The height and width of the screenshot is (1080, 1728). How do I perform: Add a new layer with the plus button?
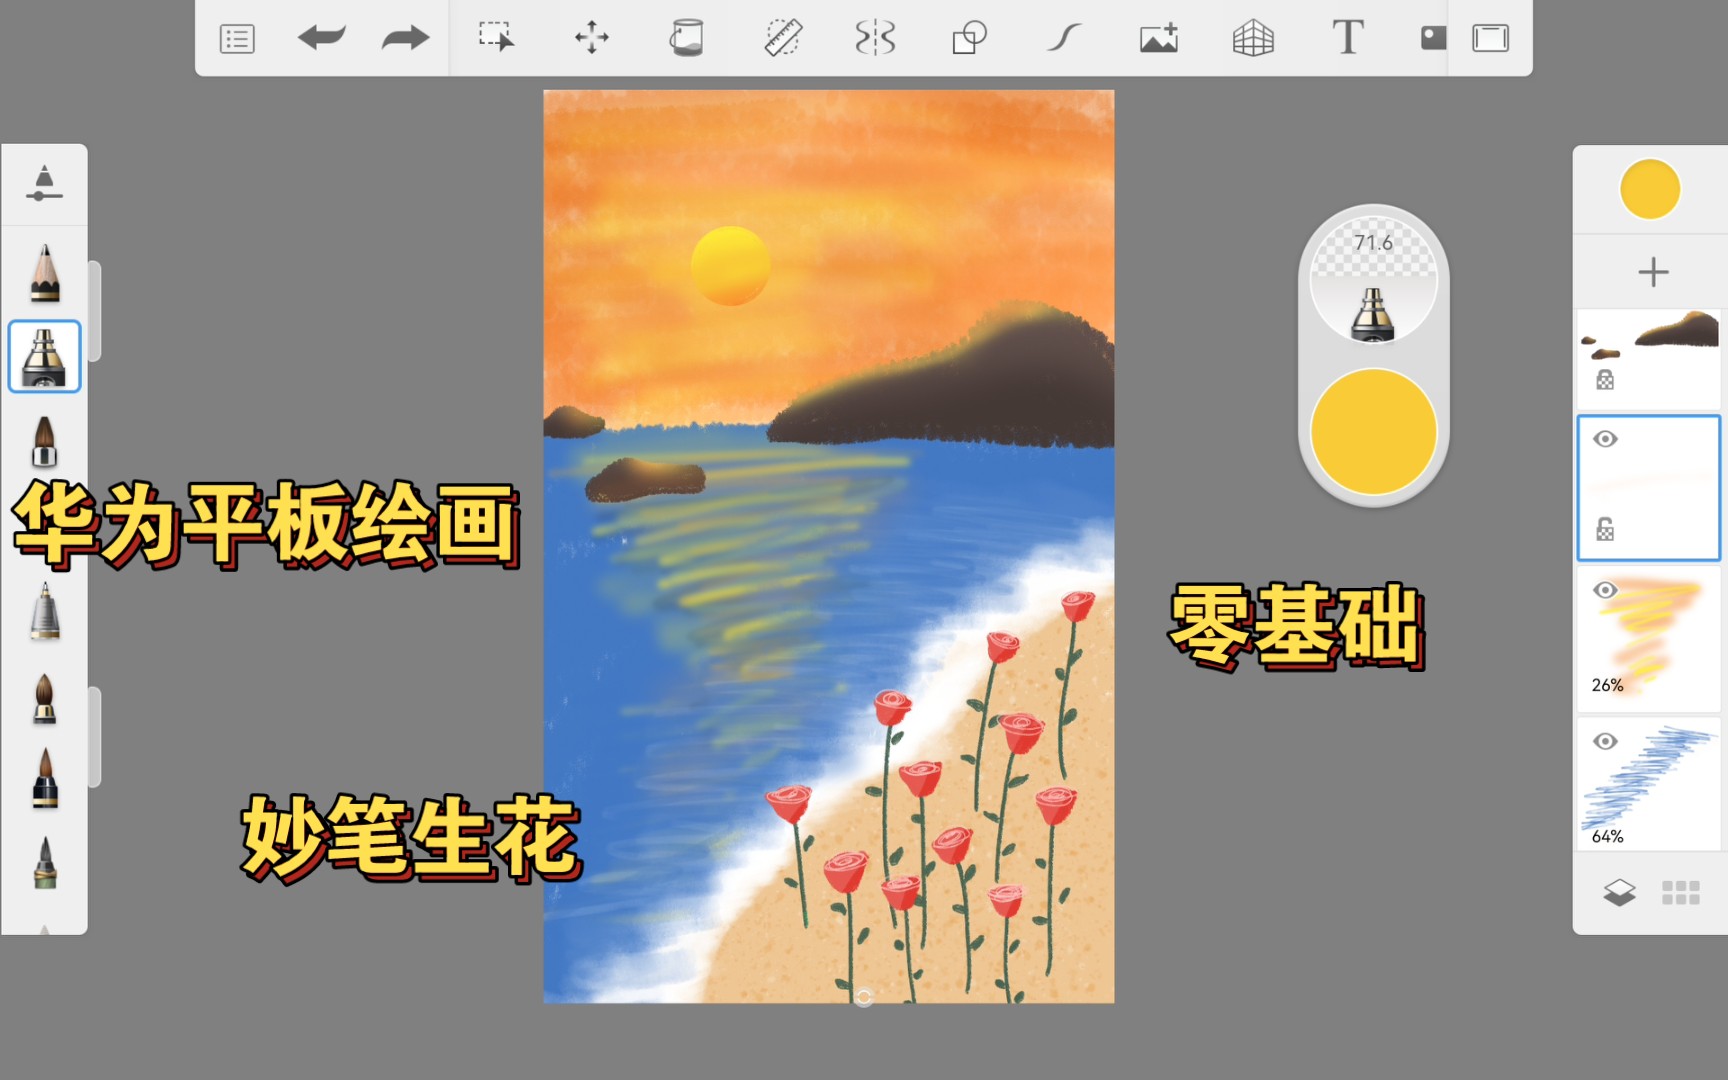click(x=1653, y=270)
